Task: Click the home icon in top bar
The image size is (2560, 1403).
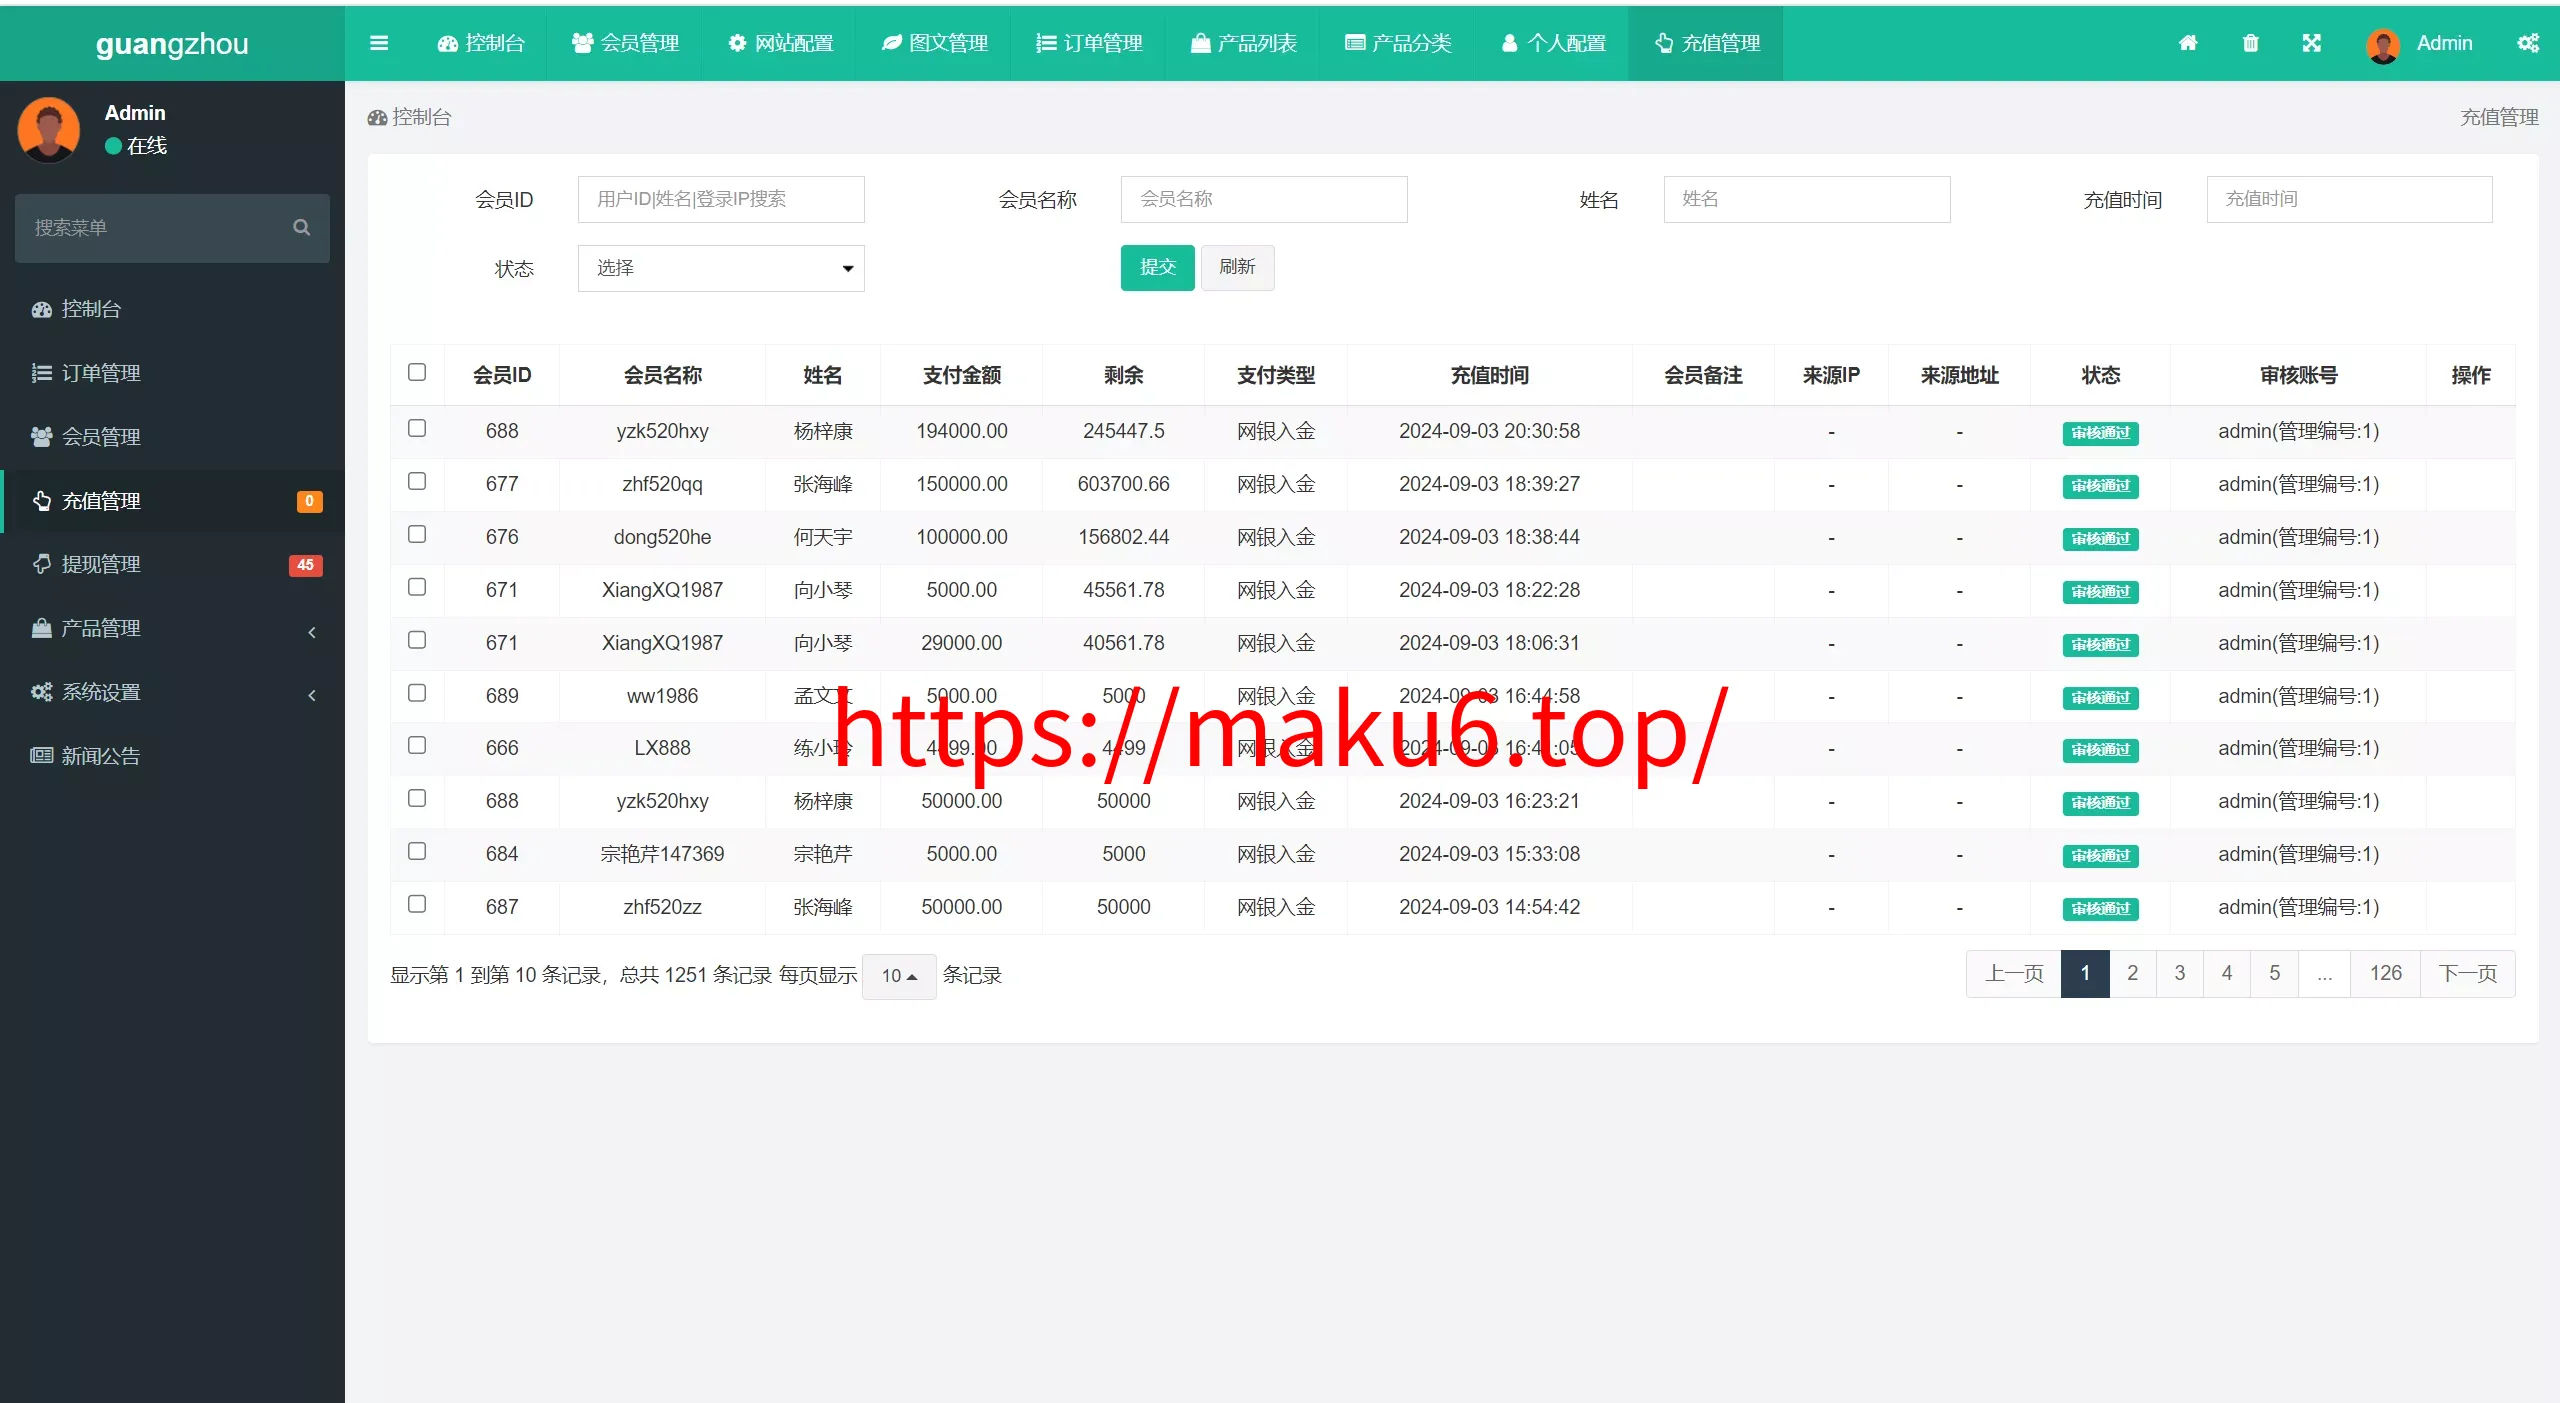Action: 2188,43
